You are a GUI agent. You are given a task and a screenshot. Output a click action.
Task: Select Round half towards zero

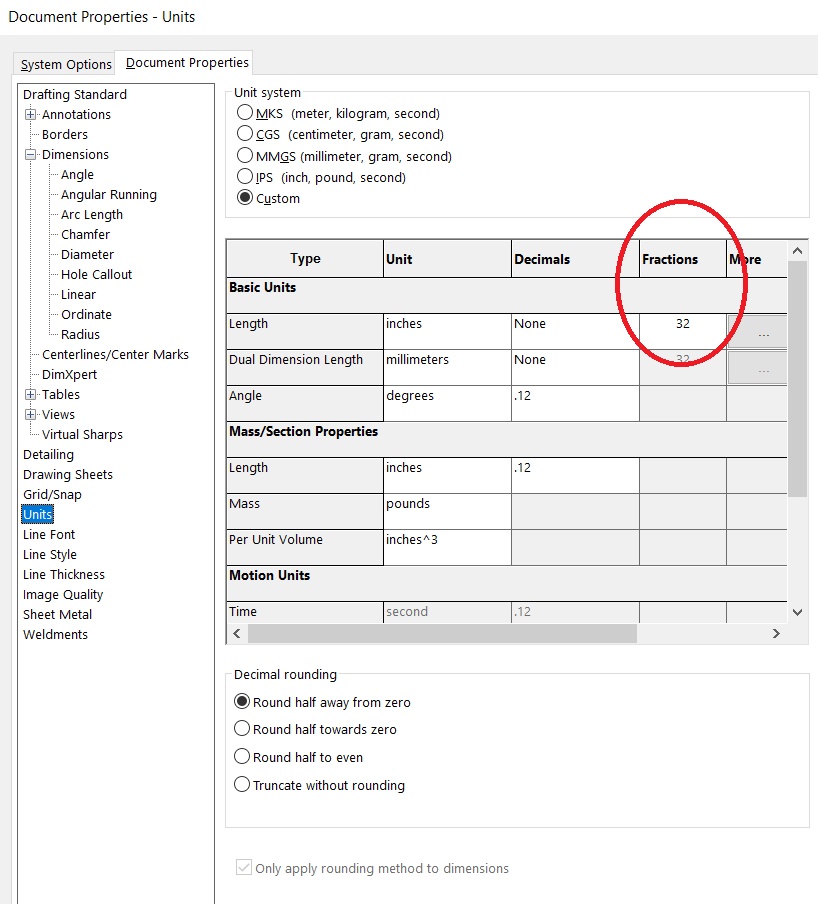tap(242, 729)
